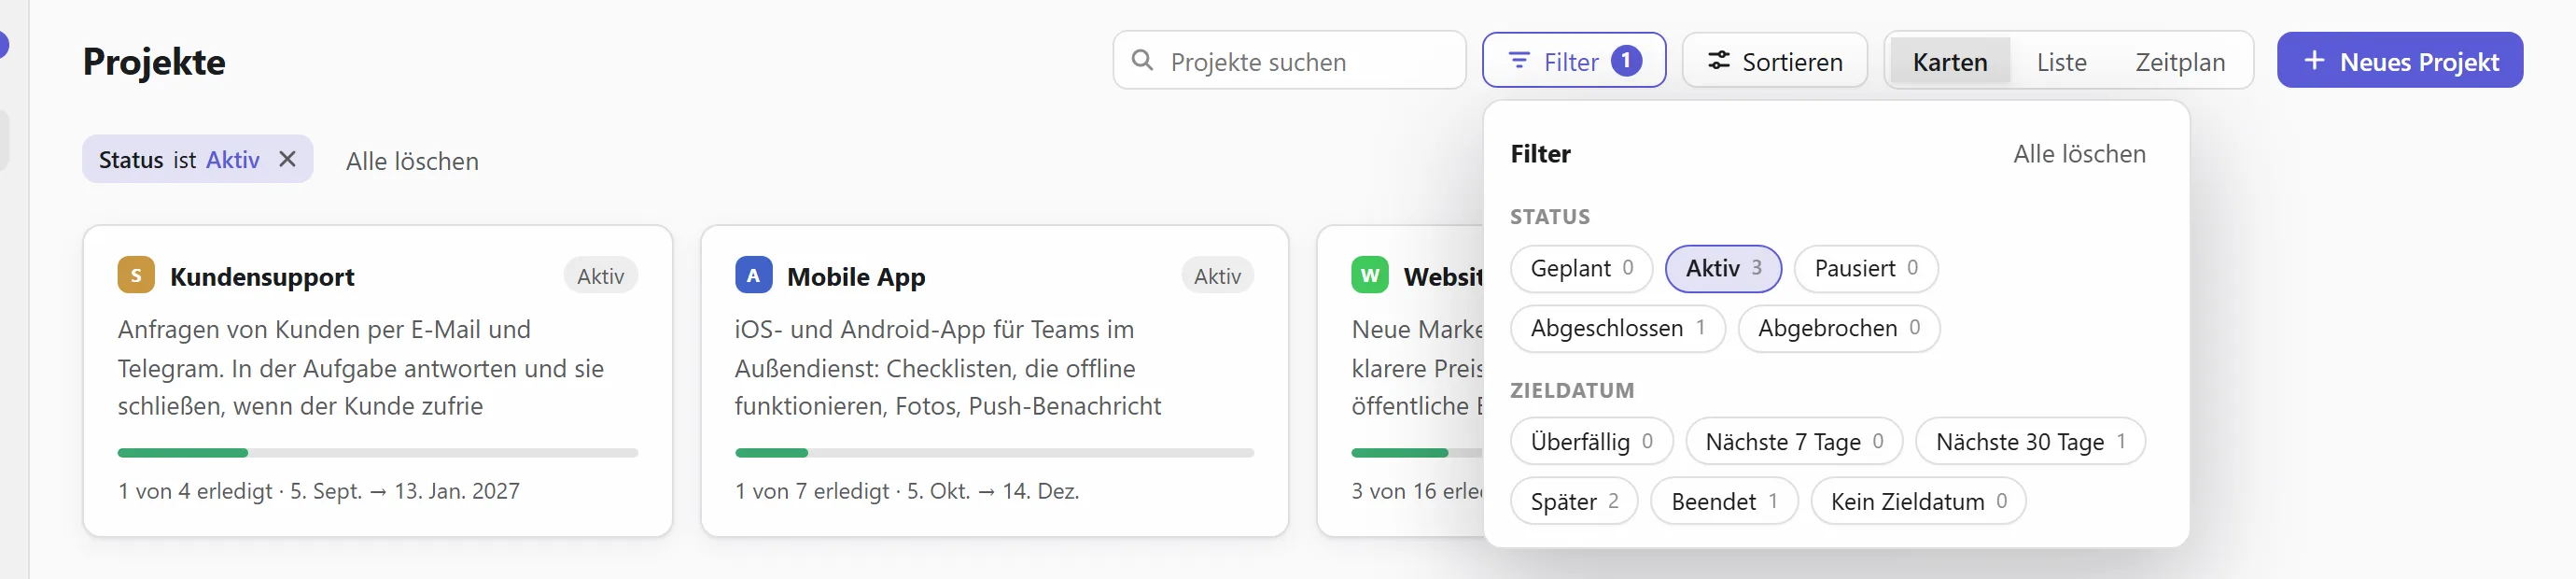Click Alle löschen next to filter chip
Image resolution: width=2576 pixels, height=579 pixels.
pyautogui.click(x=412, y=161)
